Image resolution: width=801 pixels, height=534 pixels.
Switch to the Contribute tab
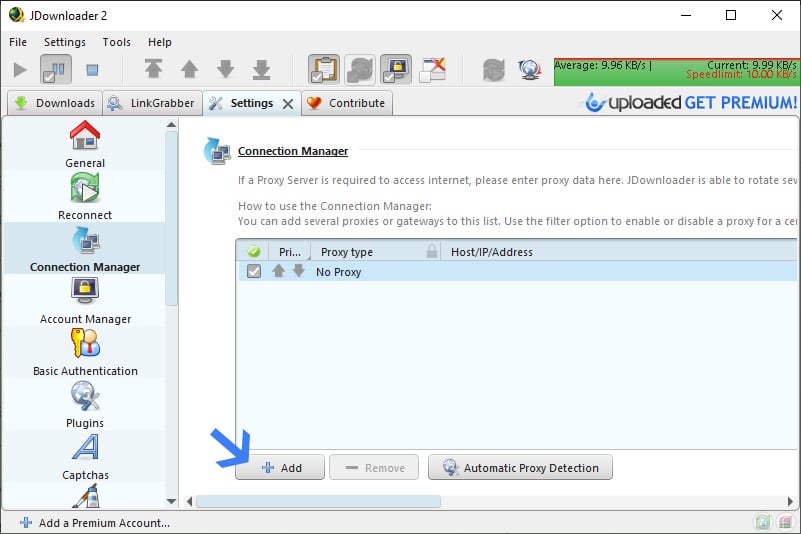[347, 103]
